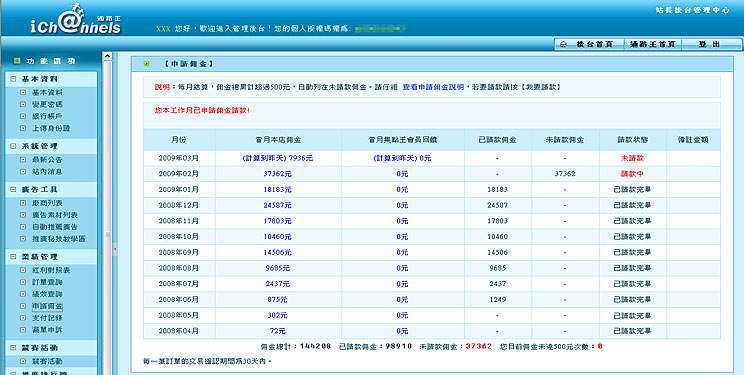Click the iChannels 通路王 logo
This screenshot has height=375, width=744.
75,20
